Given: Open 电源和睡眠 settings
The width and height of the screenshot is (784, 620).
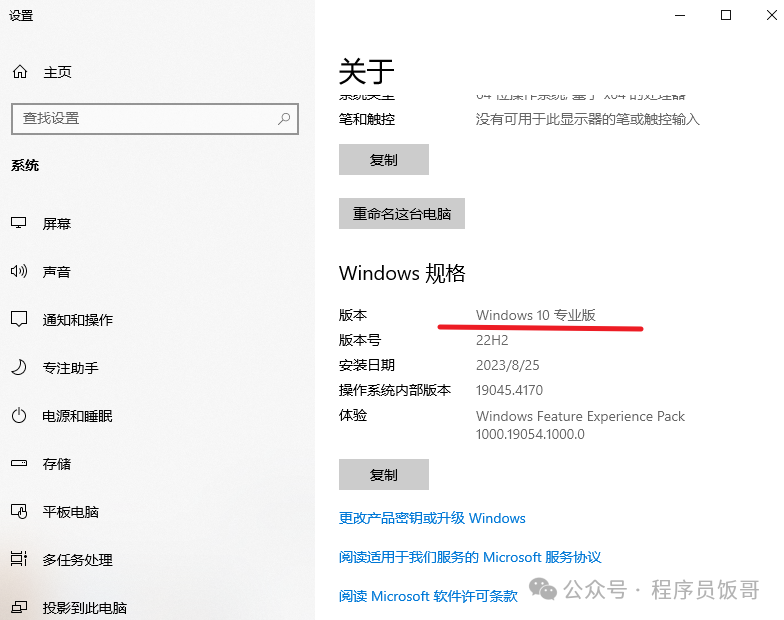Looking at the screenshot, I should pyautogui.click(x=78, y=416).
